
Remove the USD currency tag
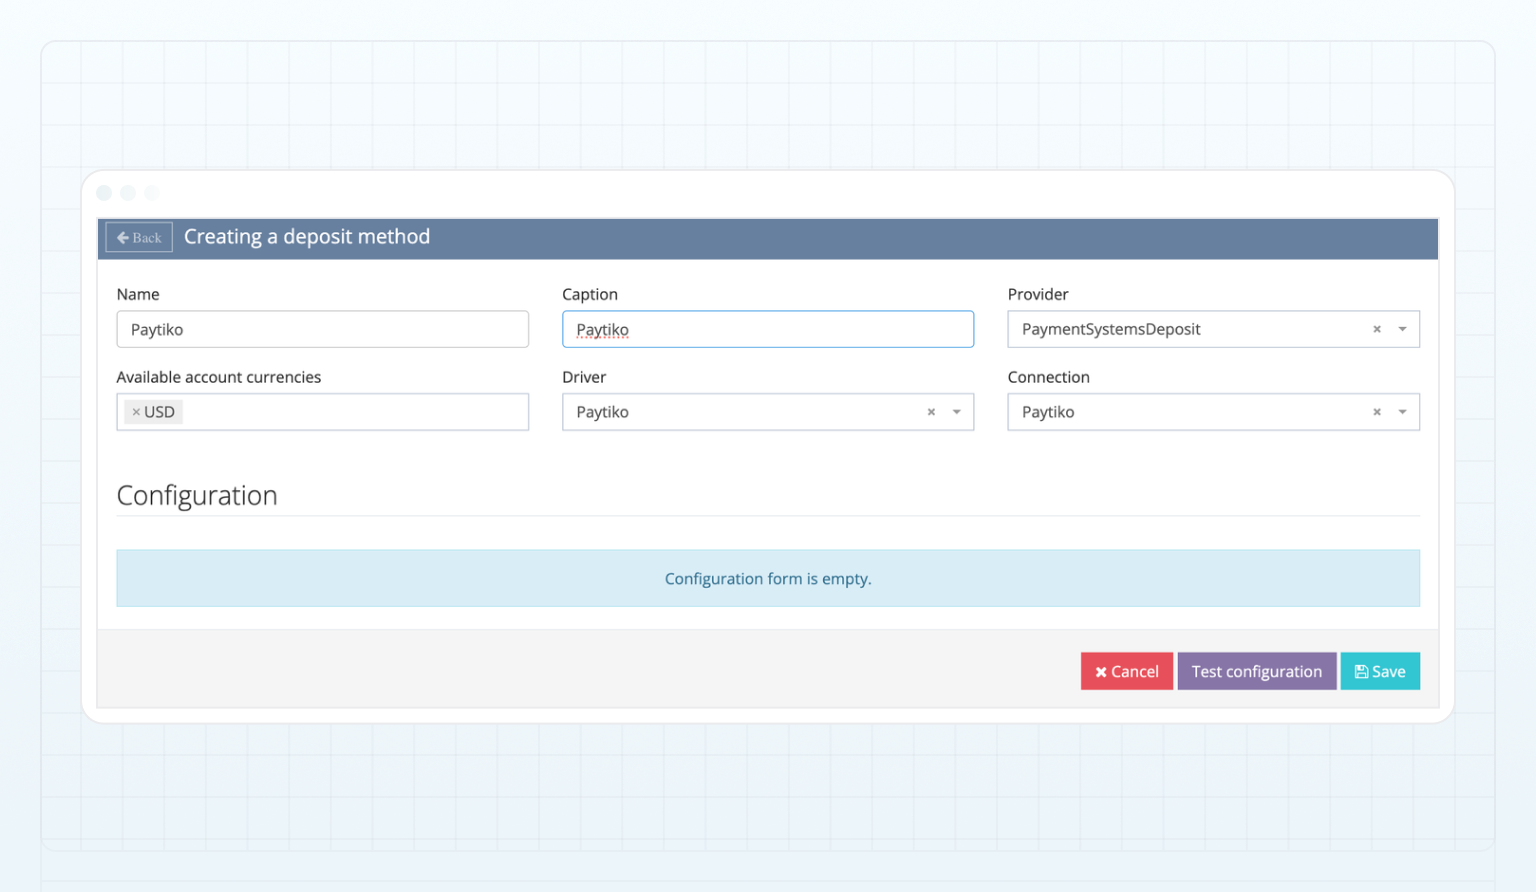click(136, 411)
